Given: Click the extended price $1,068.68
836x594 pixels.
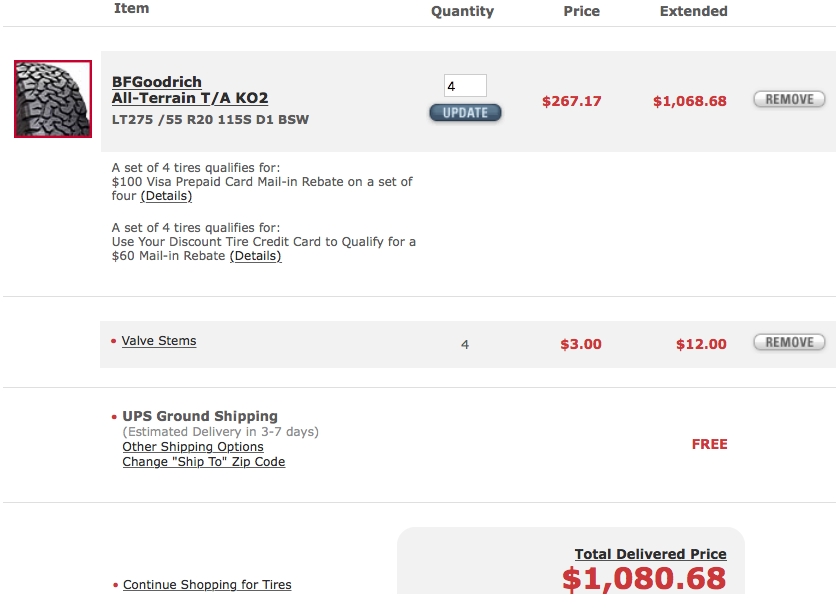Looking at the screenshot, I should click(x=690, y=101).
